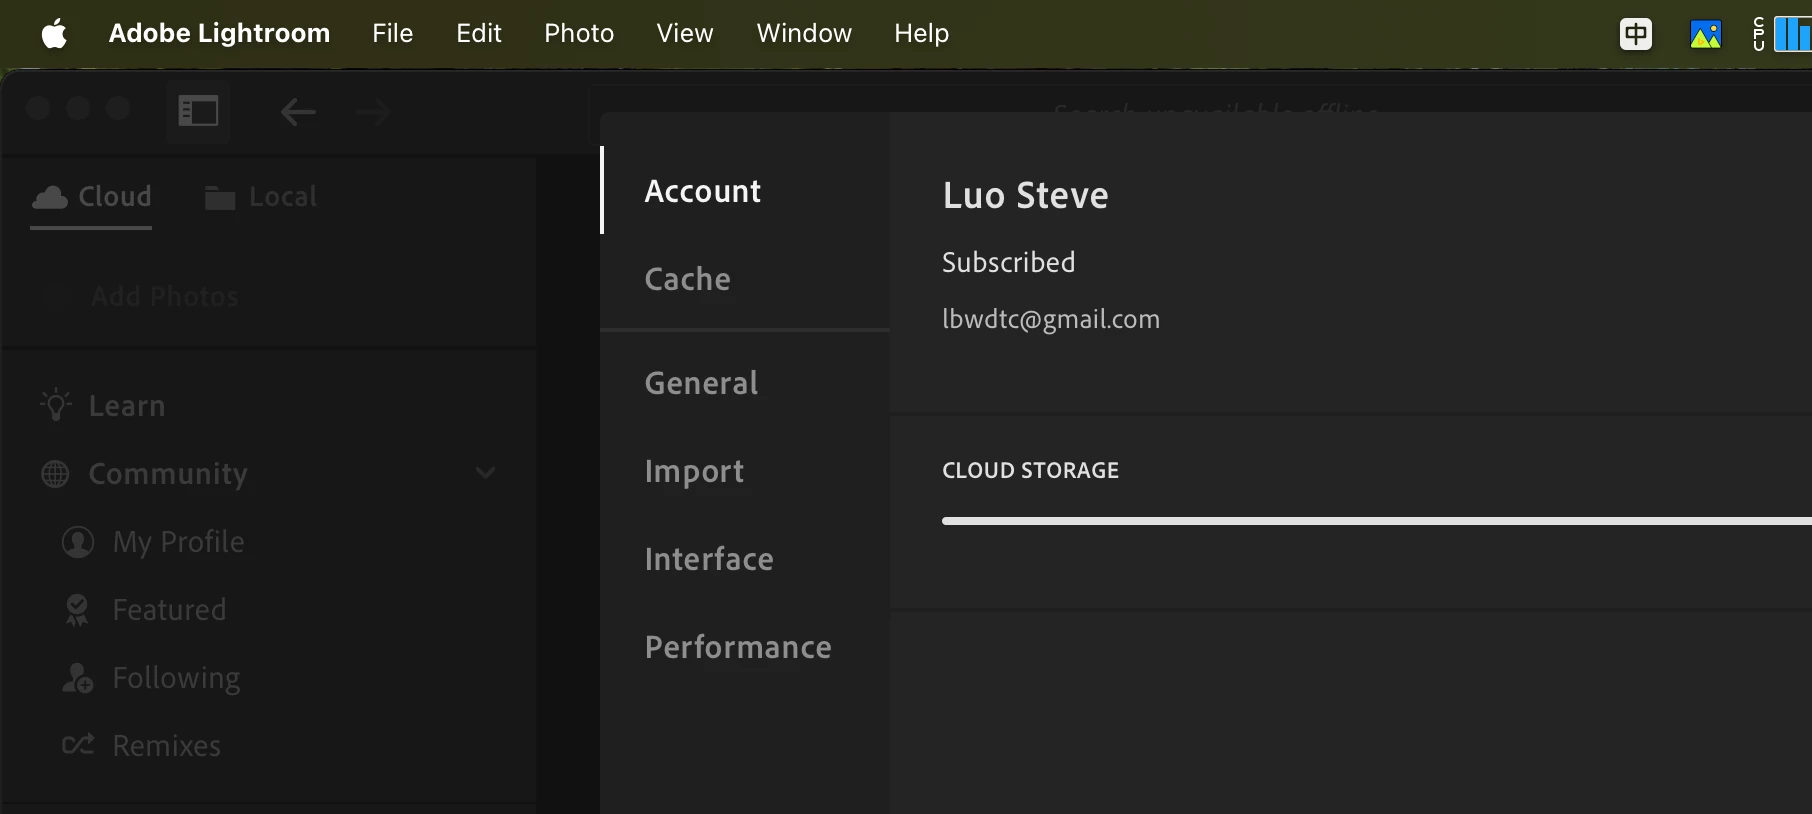Open My Profile in sidebar
Image resolution: width=1812 pixels, height=814 pixels.
[x=178, y=542]
